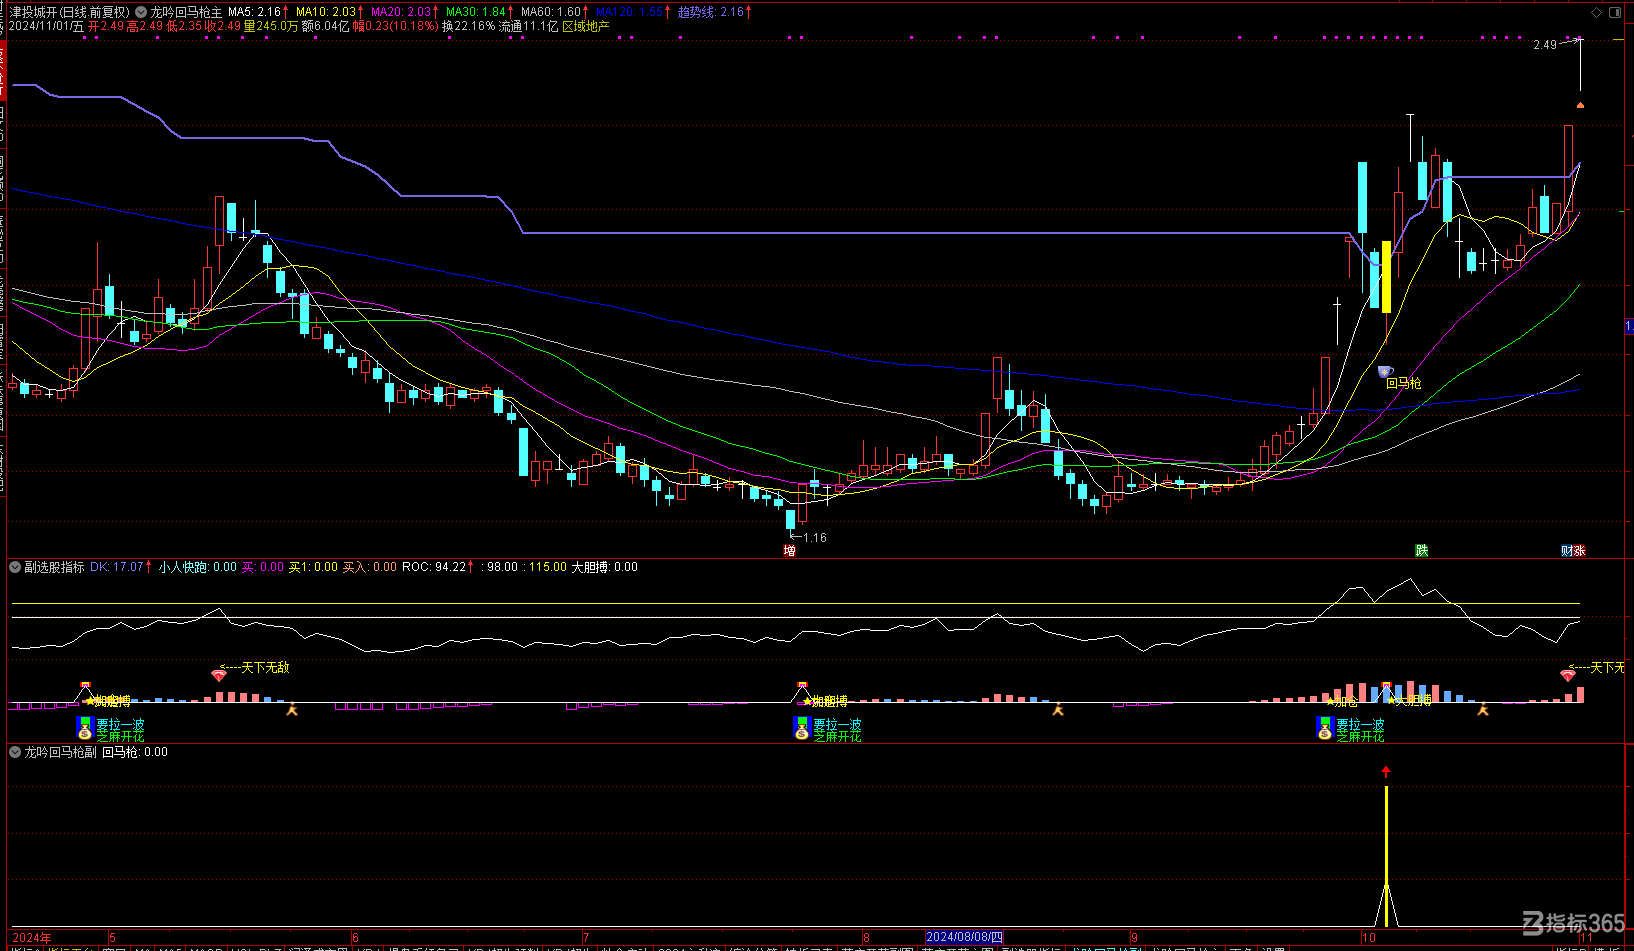Open the main indicator dropdown beside 龙吟回马枪主
1634x951 pixels.
pos(141,12)
